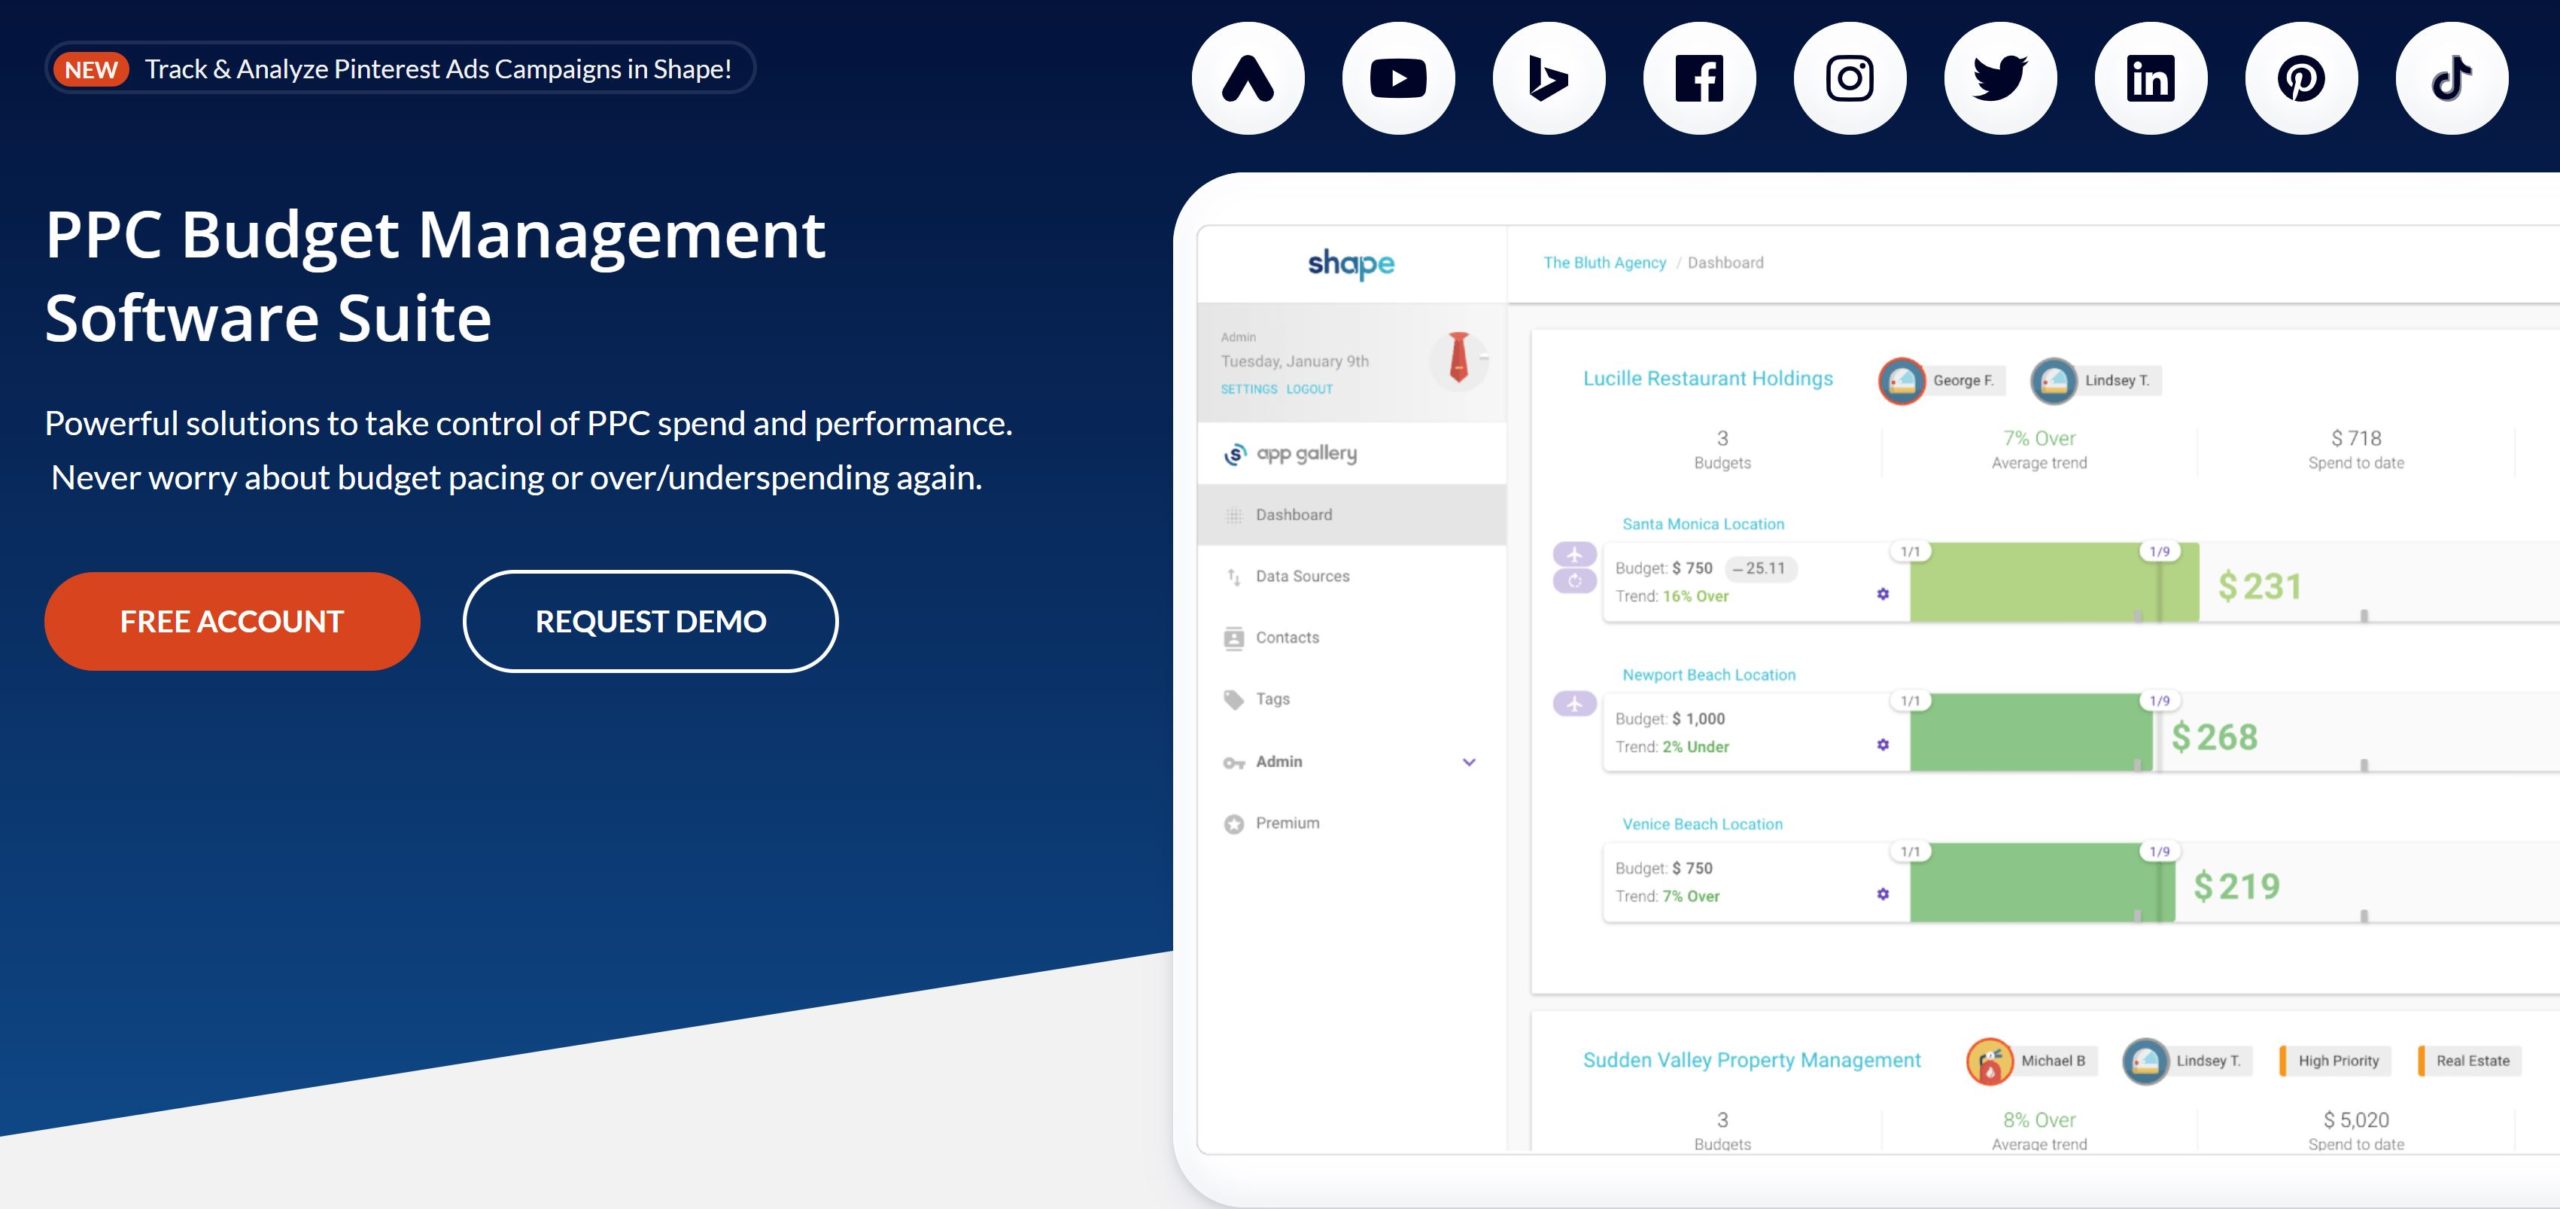Open Contacts in the sidebar
Image resolution: width=2560 pixels, height=1209 pixels.
click(x=1352, y=638)
